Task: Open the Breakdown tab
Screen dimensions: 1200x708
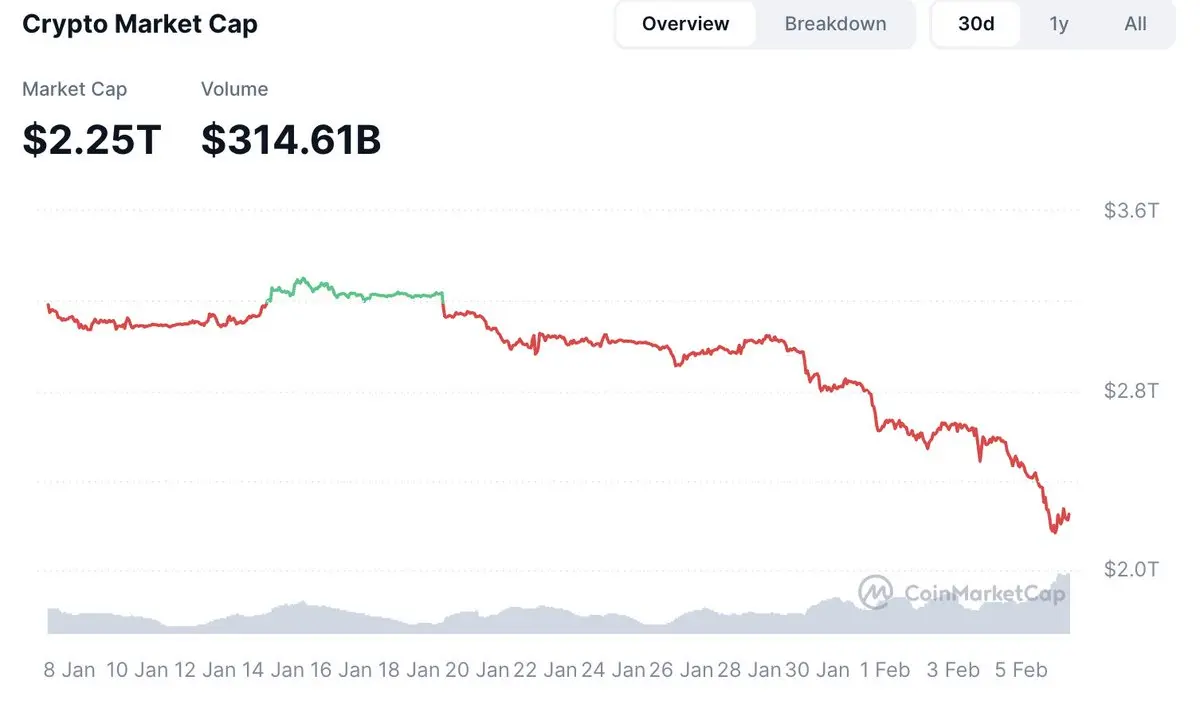Action: point(835,24)
